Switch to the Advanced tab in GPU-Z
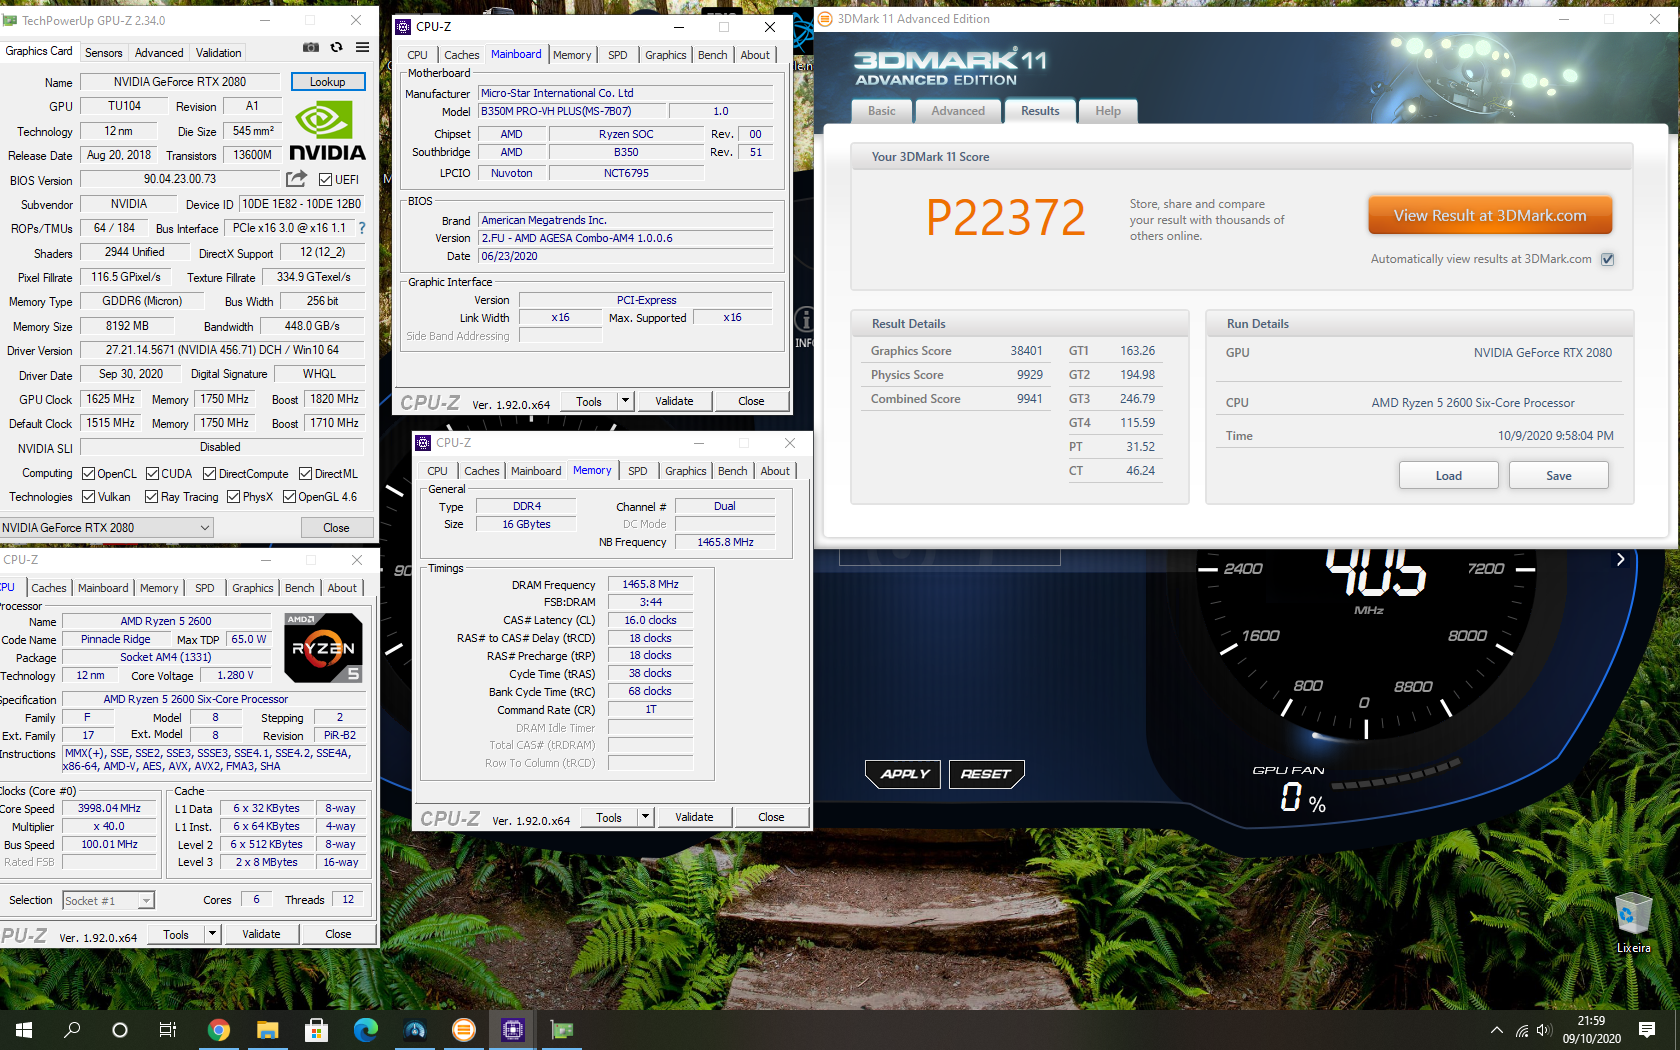 tap(159, 53)
